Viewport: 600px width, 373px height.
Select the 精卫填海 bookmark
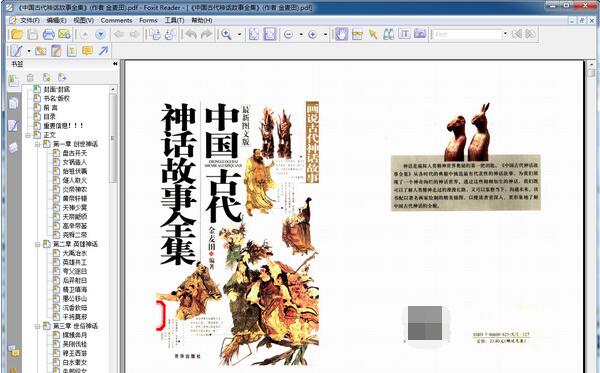pos(75,290)
